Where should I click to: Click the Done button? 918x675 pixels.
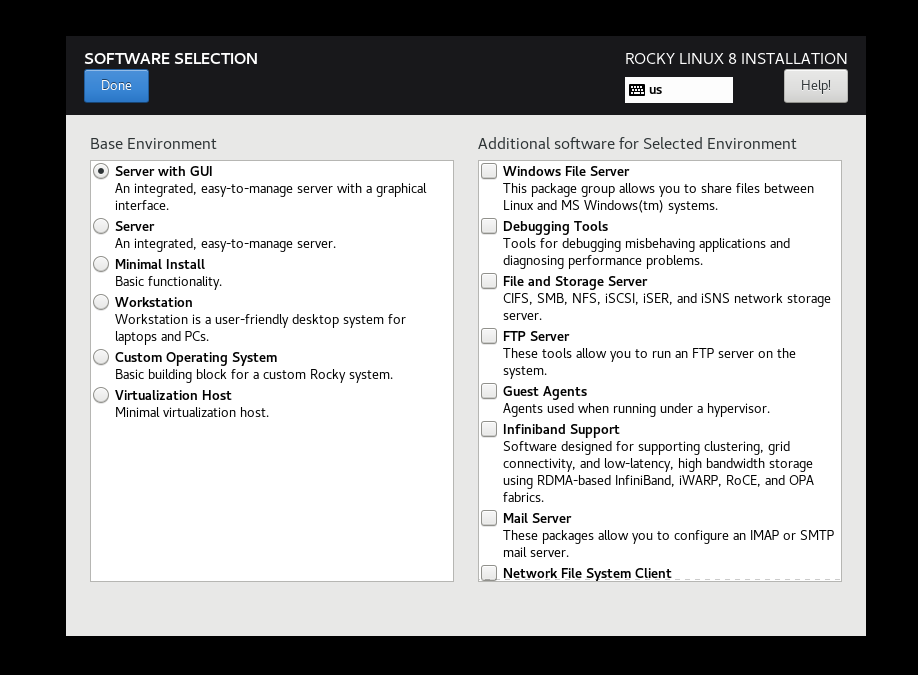(x=116, y=86)
